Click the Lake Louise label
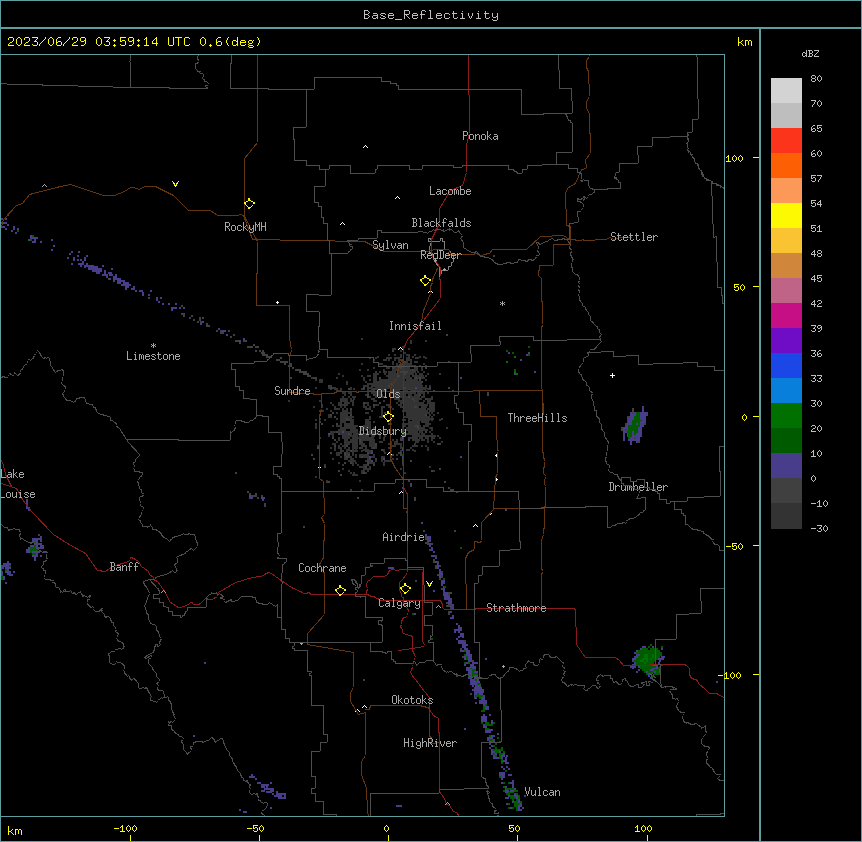 click(18, 484)
